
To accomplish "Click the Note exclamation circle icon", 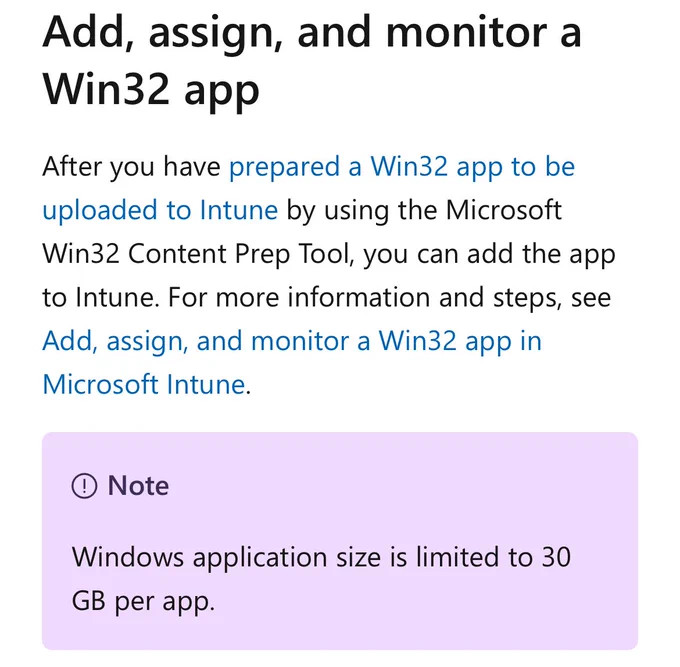I will click(x=84, y=486).
